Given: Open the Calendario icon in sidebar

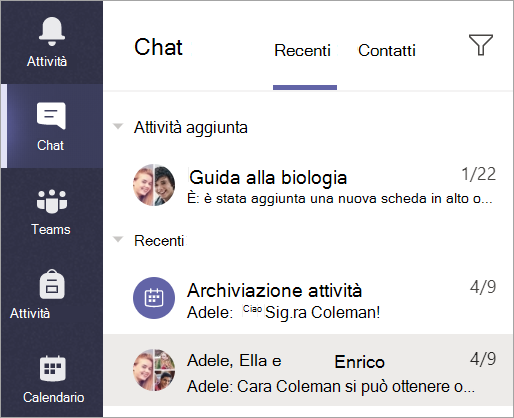Looking at the screenshot, I should 52,368.
